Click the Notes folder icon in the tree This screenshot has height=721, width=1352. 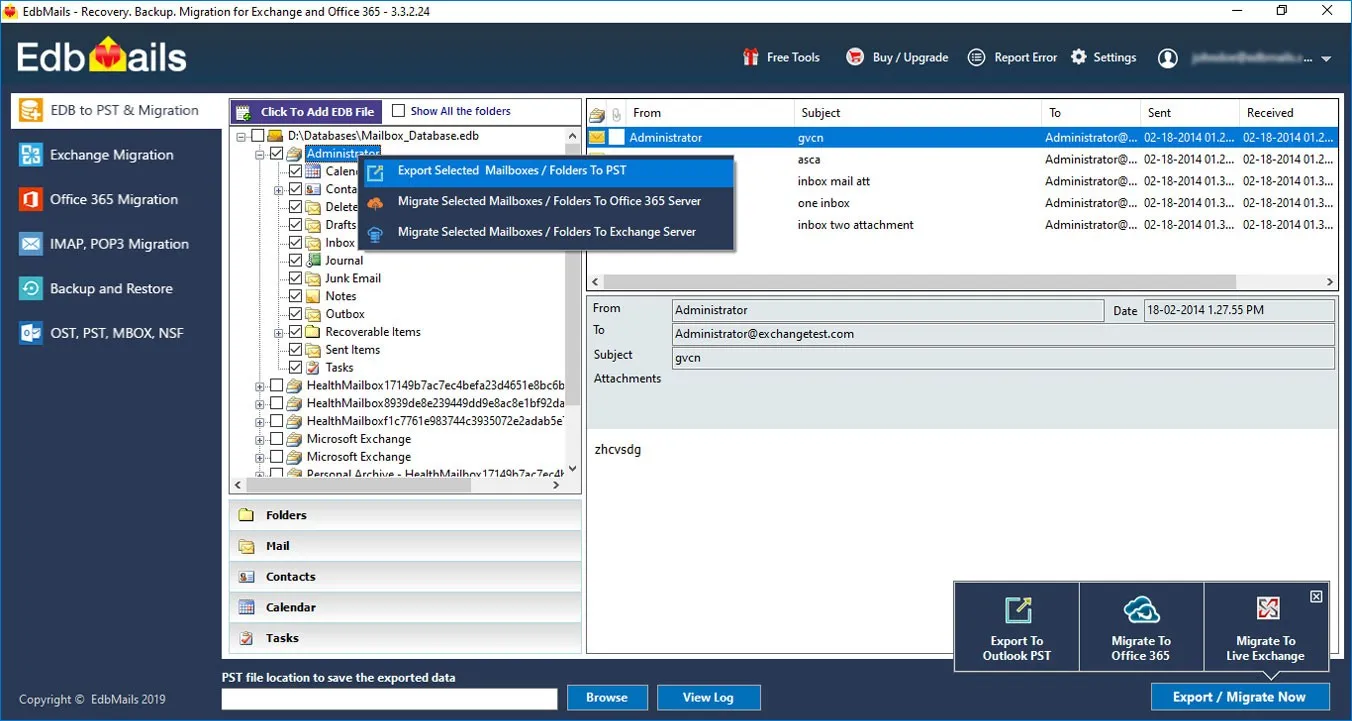(x=314, y=296)
